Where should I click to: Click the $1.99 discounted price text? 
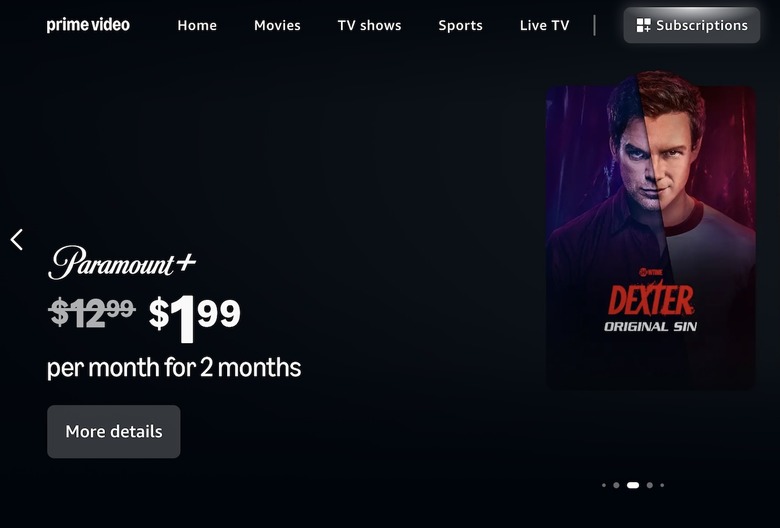click(195, 318)
